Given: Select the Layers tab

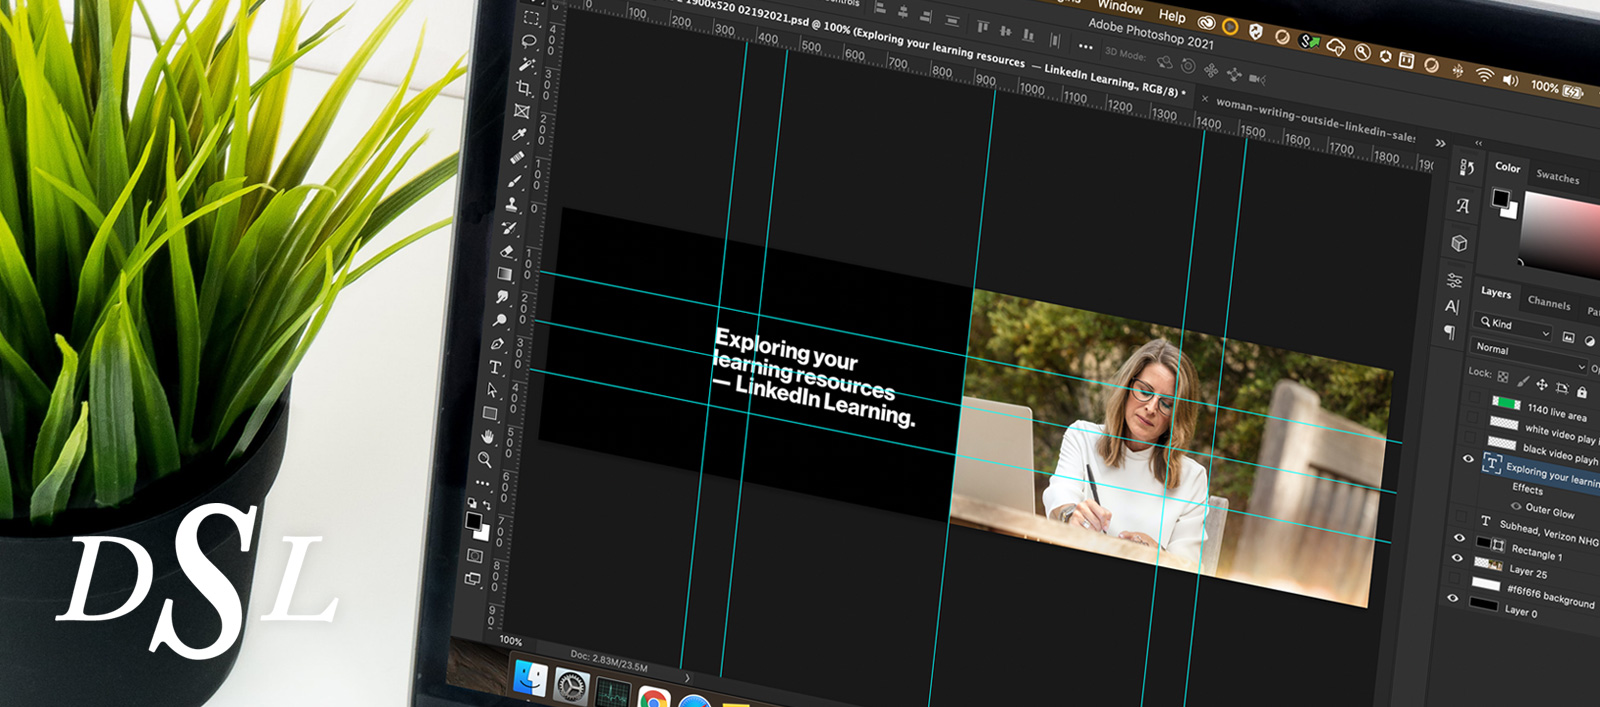Looking at the screenshot, I should [x=1496, y=293].
